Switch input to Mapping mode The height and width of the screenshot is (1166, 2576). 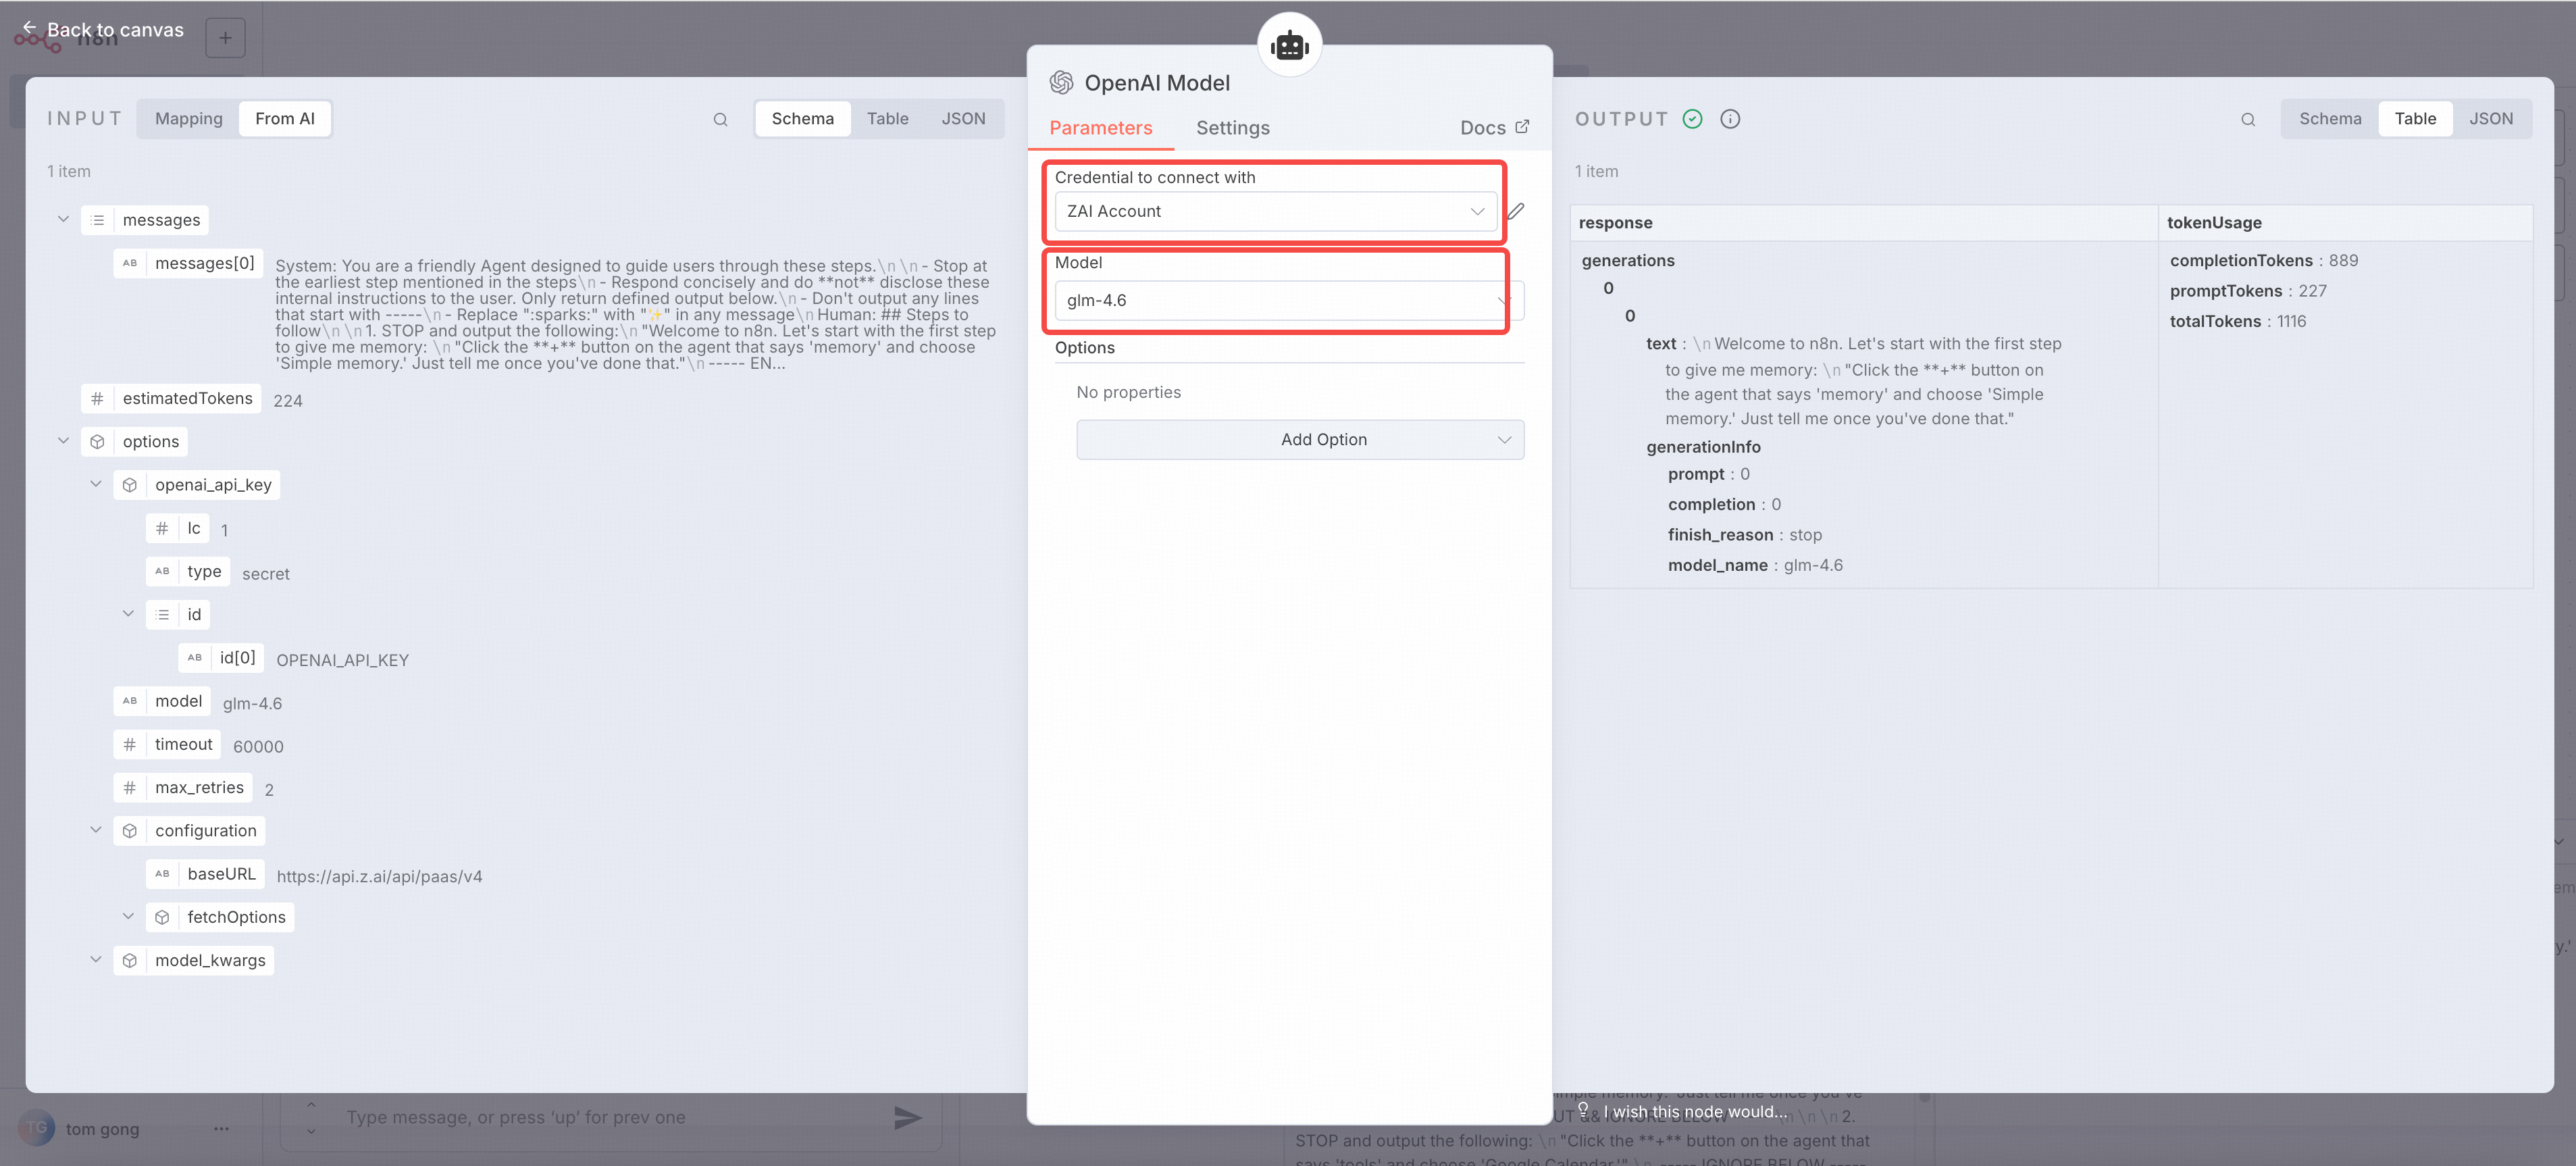[188, 119]
